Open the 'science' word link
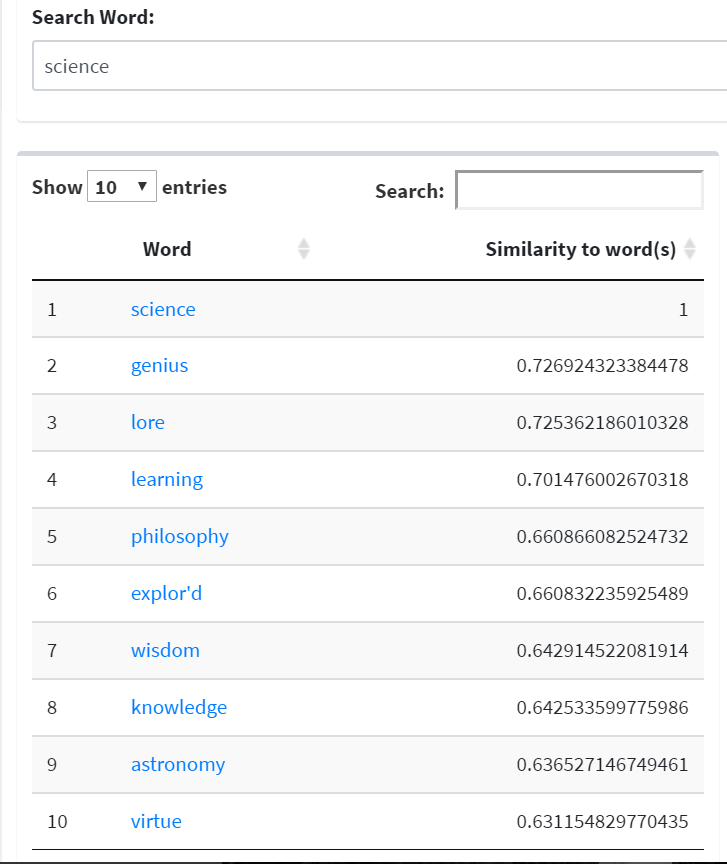 163,309
